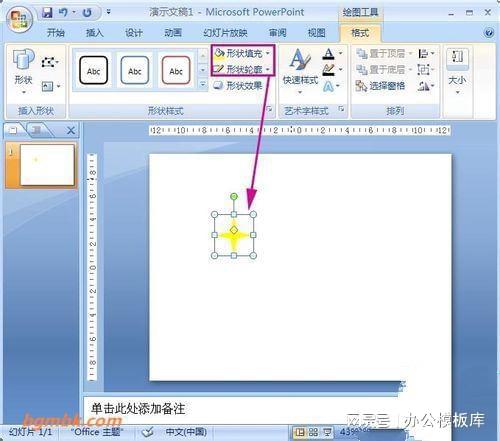Open the 形状 shapes gallery icon
This screenshot has height=441, width=500.
click(x=23, y=59)
